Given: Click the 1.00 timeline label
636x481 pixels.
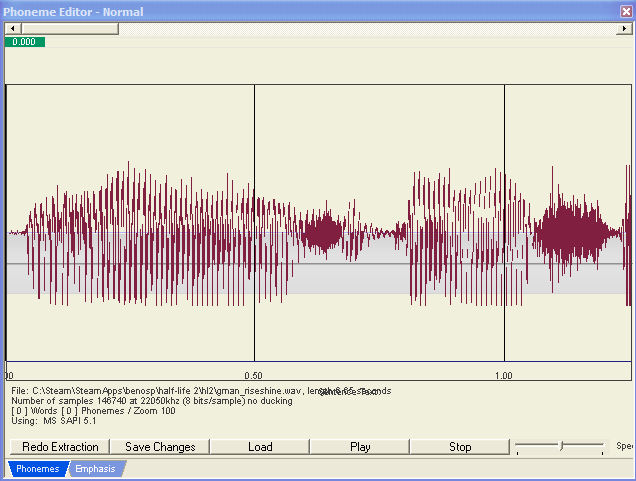Looking at the screenshot, I should pos(504,376).
